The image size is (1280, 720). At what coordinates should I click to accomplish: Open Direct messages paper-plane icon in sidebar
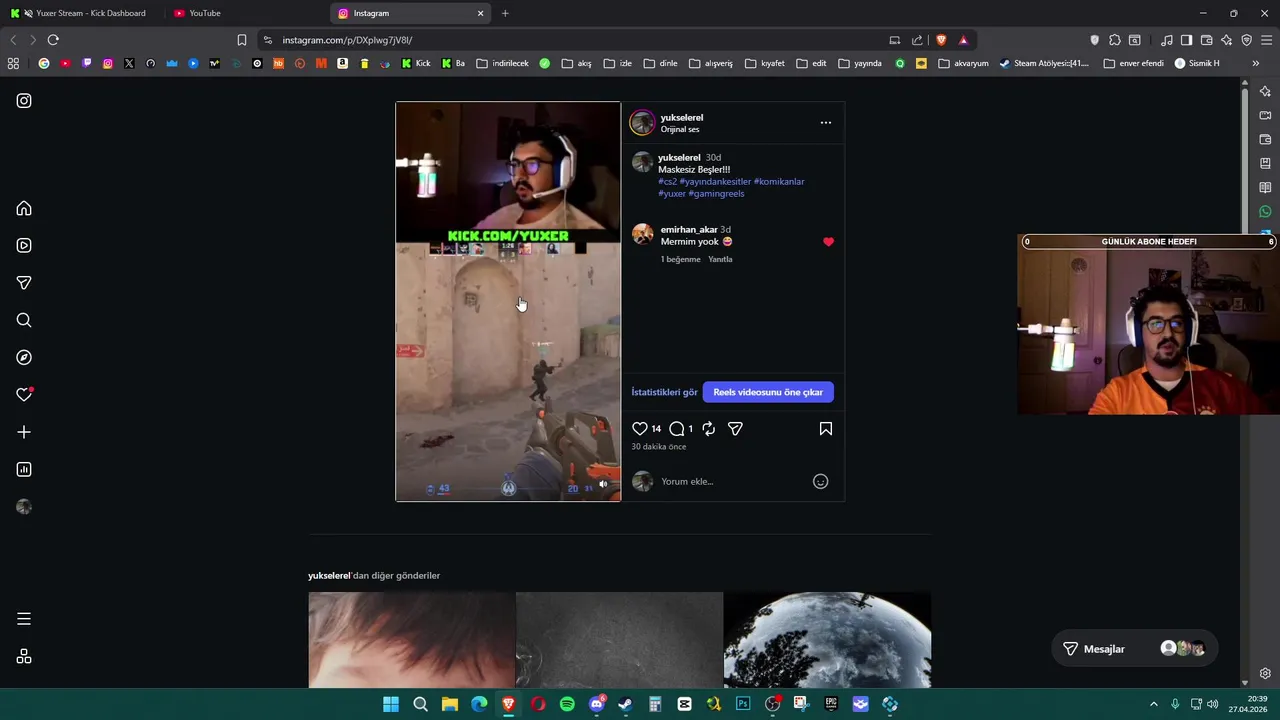24,283
